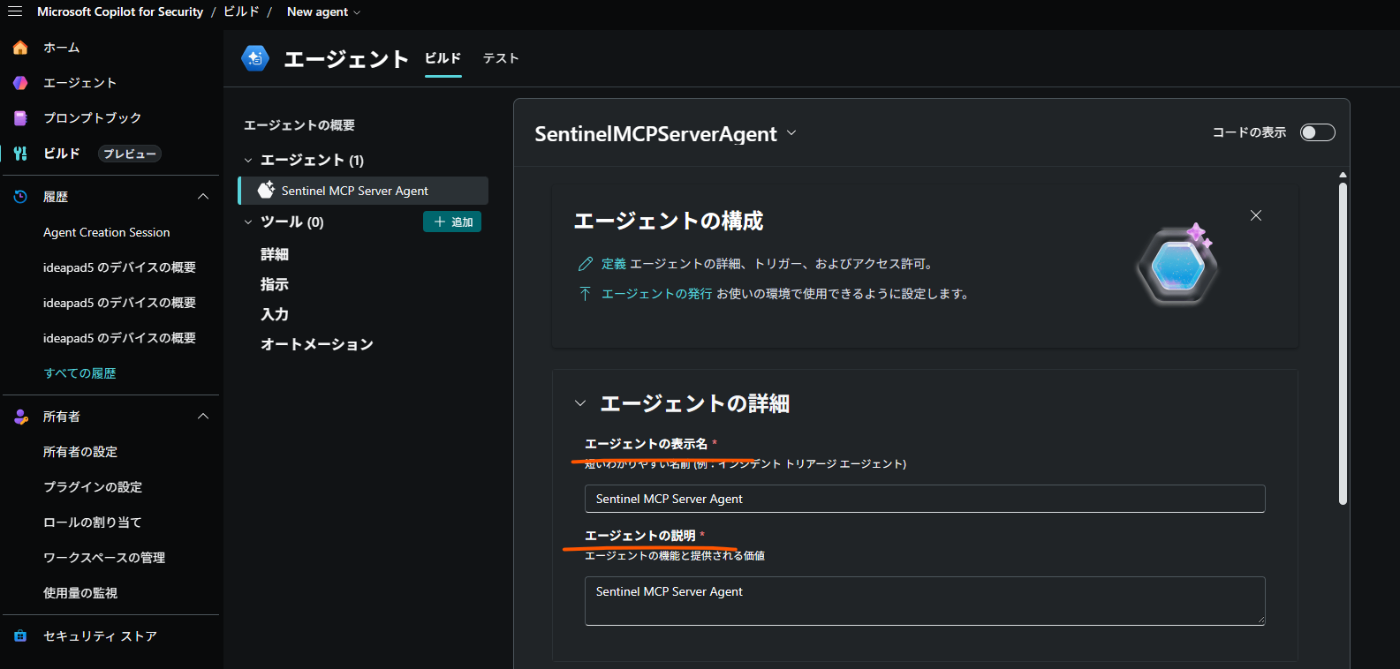Click the hexagon agent illustration

tap(1175, 267)
